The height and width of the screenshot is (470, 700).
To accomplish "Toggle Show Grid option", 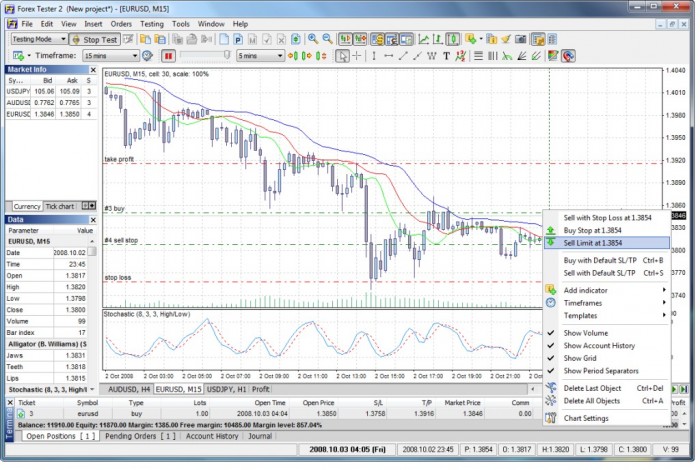I will (579, 358).
